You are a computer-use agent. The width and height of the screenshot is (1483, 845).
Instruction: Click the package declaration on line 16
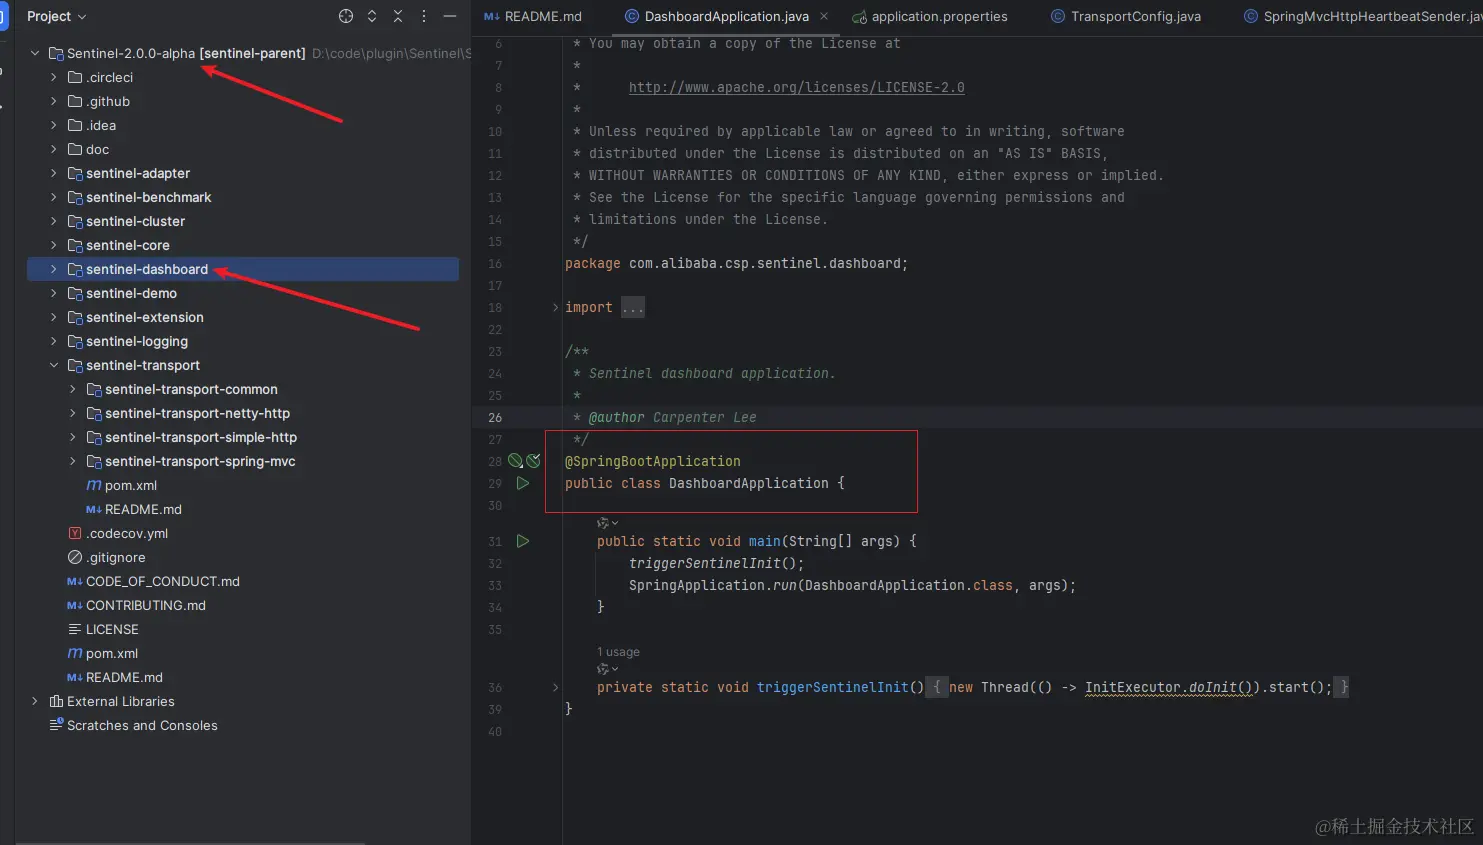(x=736, y=263)
